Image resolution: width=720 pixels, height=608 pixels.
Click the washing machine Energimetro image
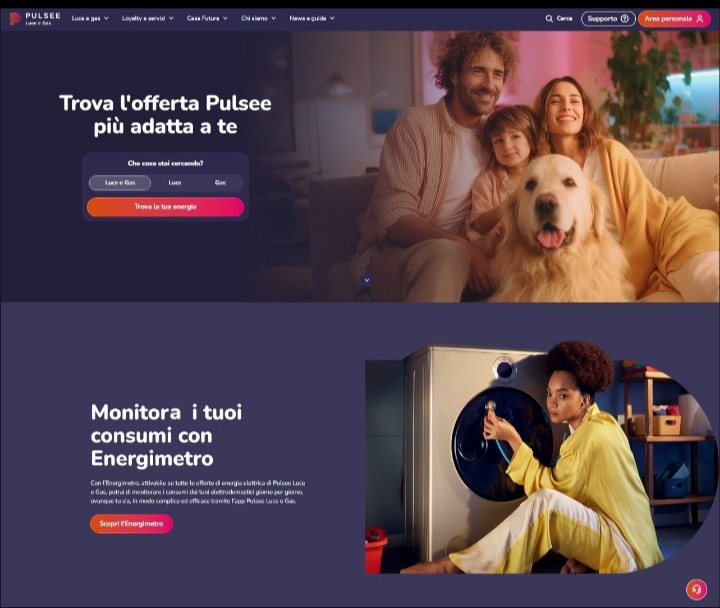[541, 458]
